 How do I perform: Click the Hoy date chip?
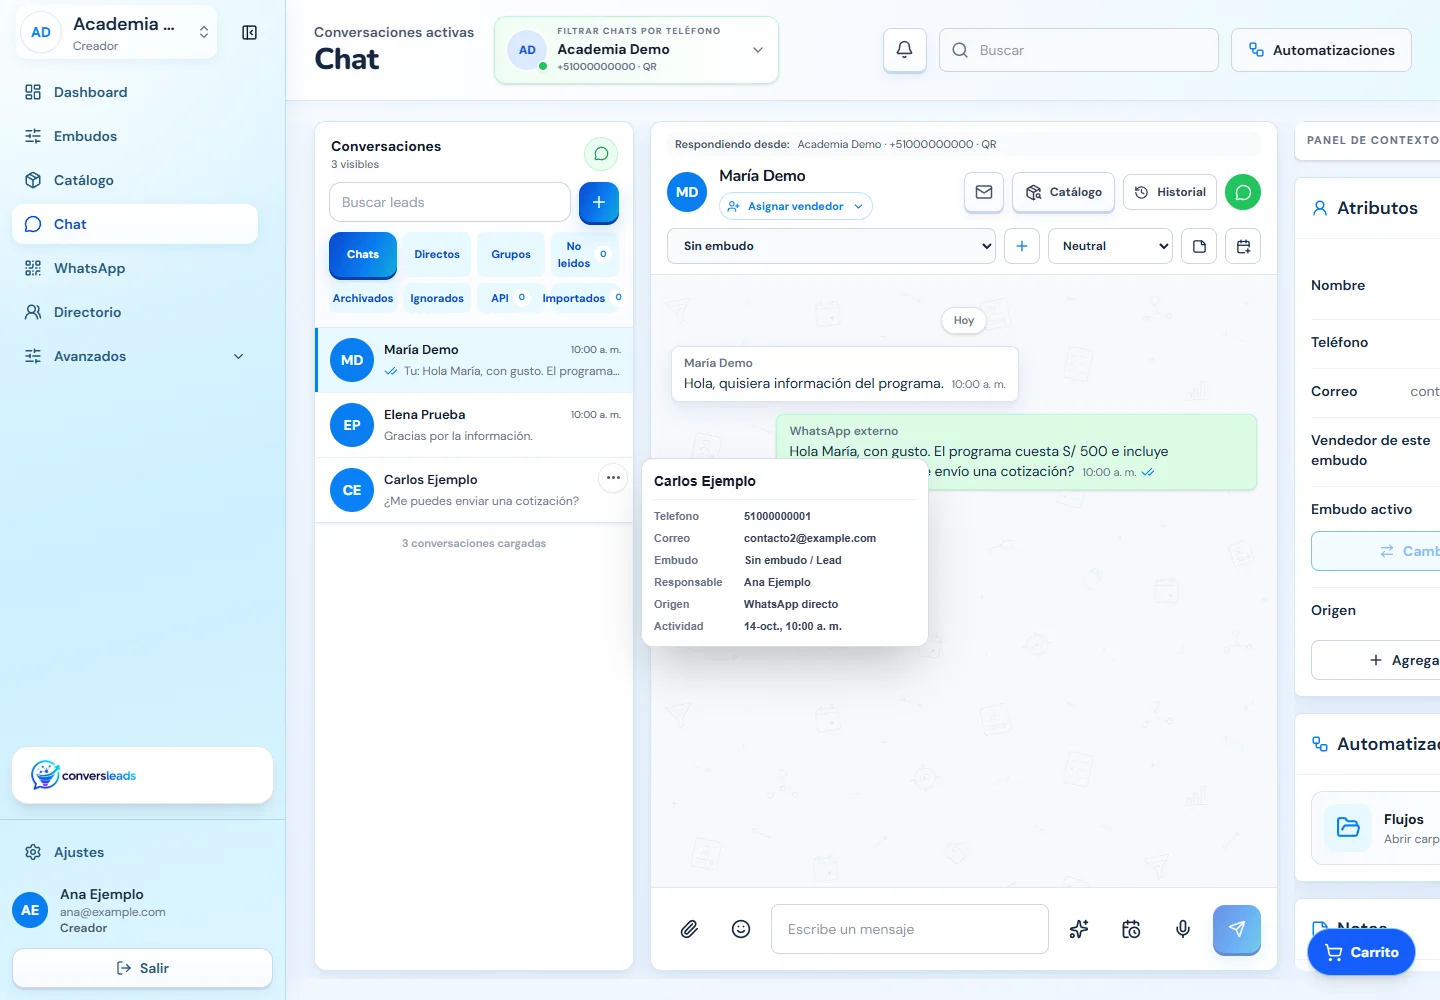click(x=964, y=320)
